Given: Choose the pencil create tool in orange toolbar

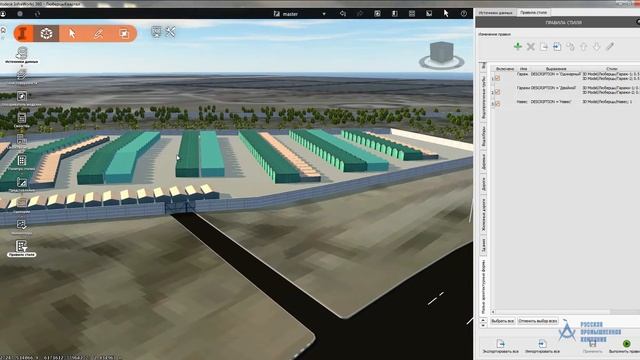Looking at the screenshot, I should pyautogui.click(x=98, y=33).
